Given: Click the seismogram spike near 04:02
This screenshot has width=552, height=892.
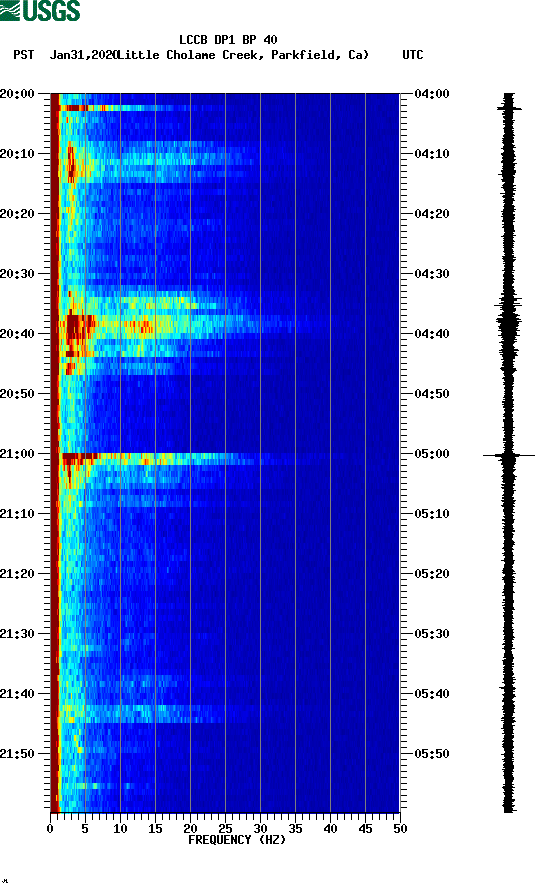Looking at the screenshot, I should (x=509, y=108).
